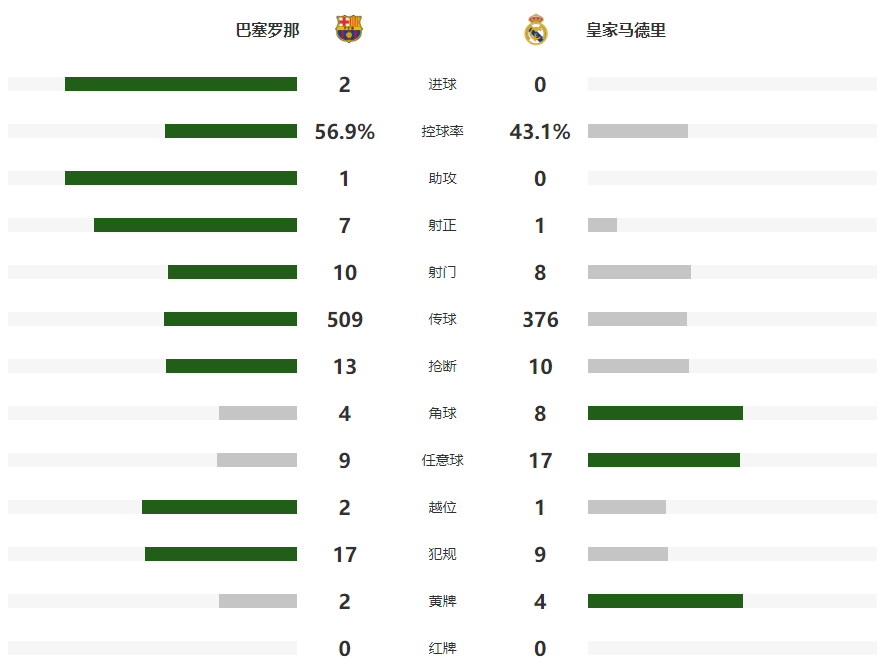Select the 射正 stat label
Image resolution: width=883 pixels, height=665 pixels.
[x=442, y=225]
